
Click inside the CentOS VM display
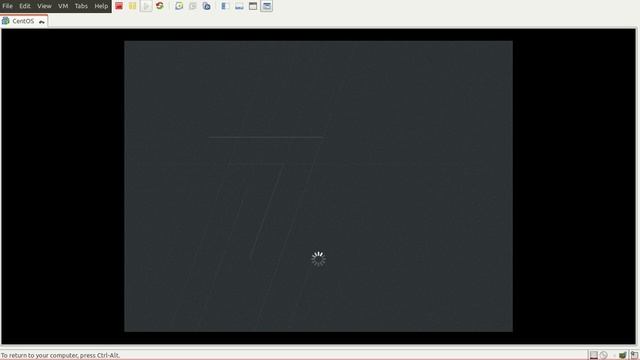click(x=318, y=186)
